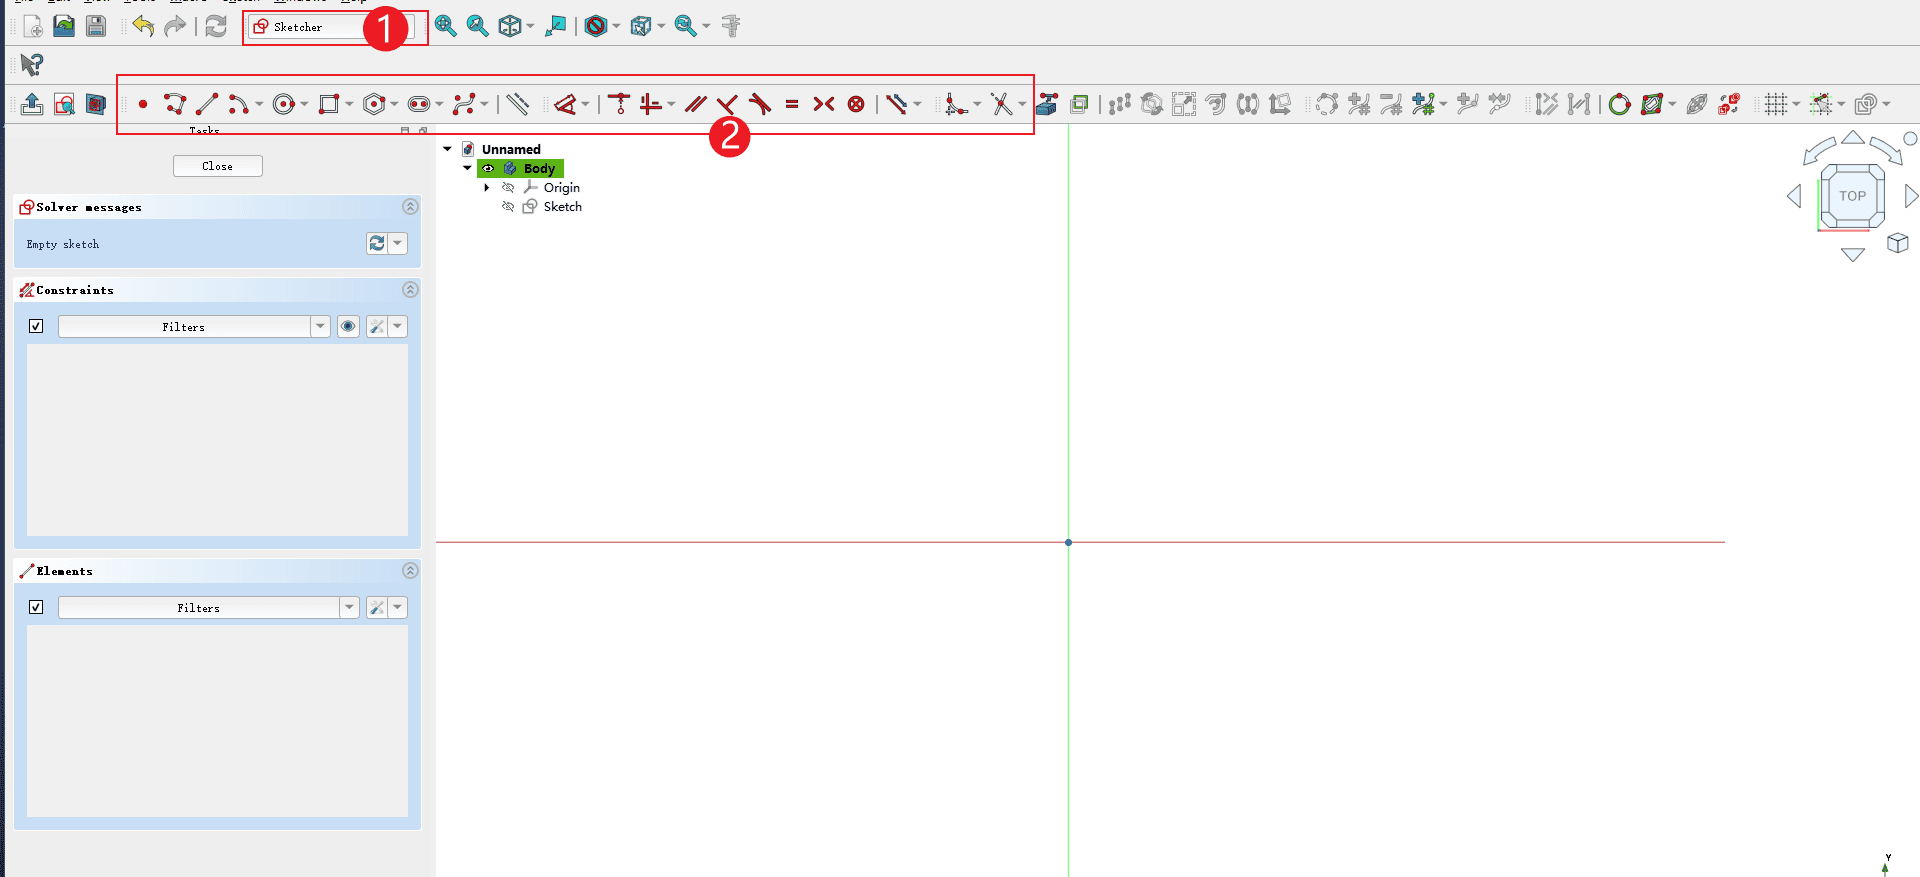Select the Sketch item in tree
Image resolution: width=1920 pixels, height=877 pixels.
(562, 207)
